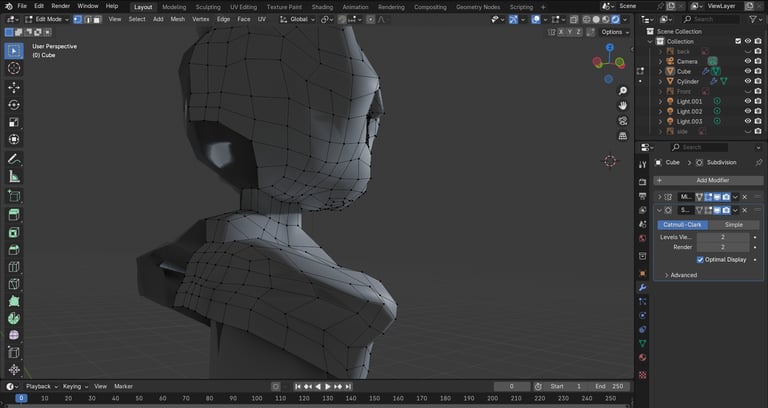
Task: Switch to the Sculpting workspace tab
Action: tap(208, 6)
